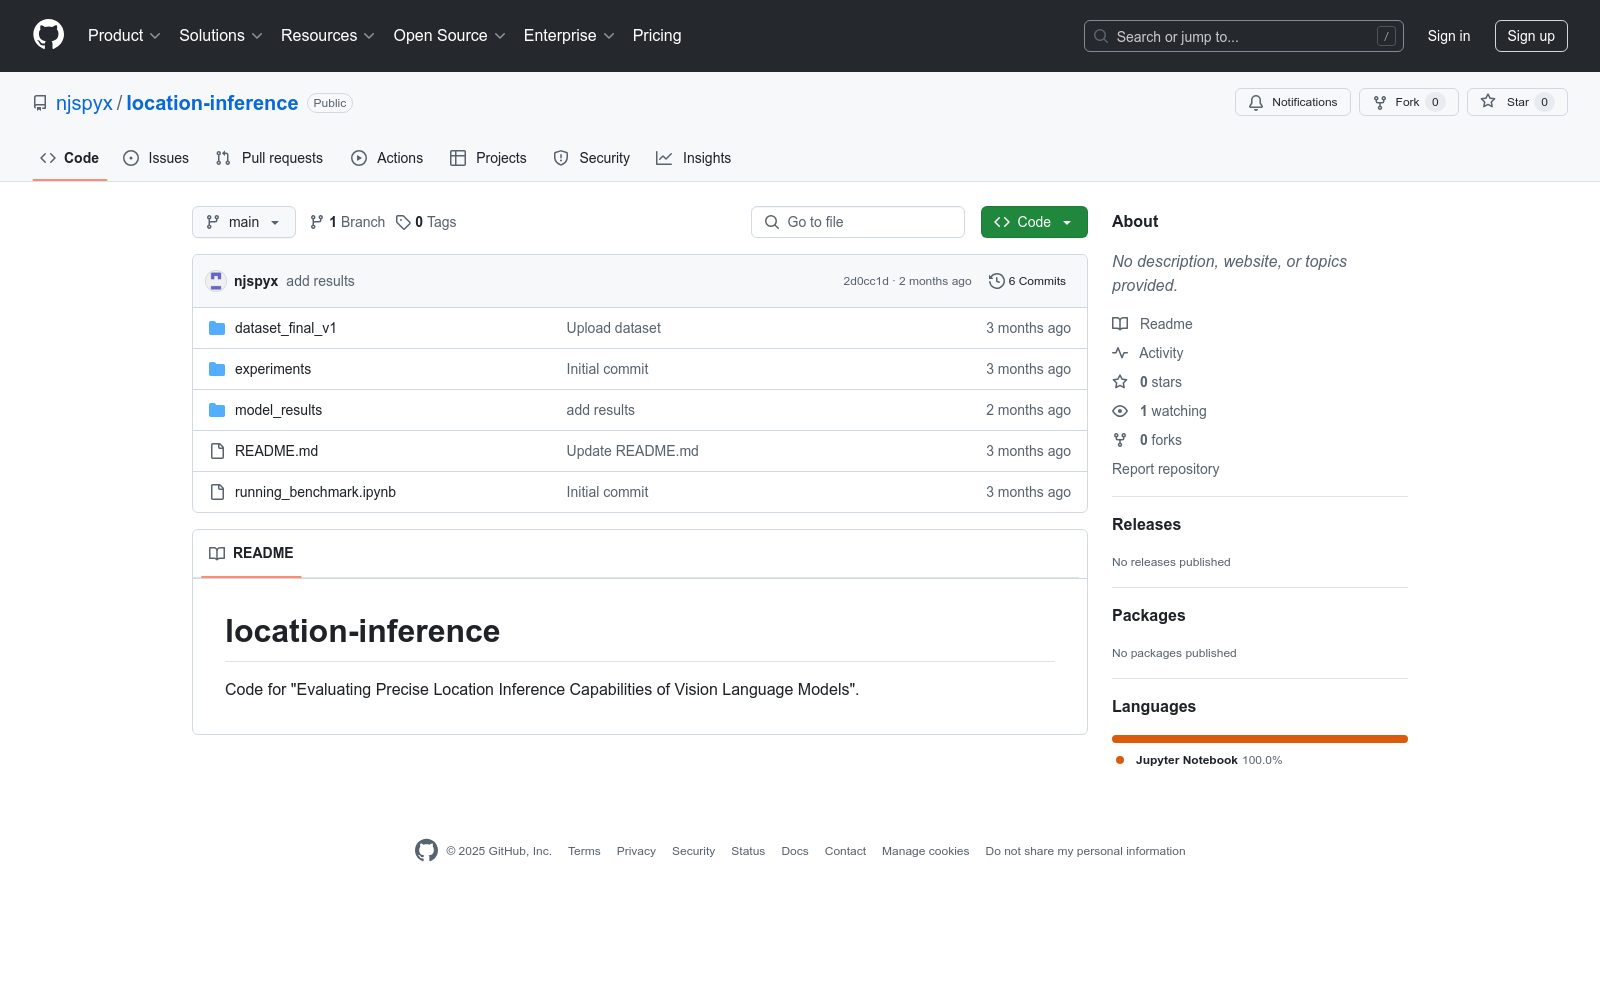Click the README.md file icon
Viewport: 1600px width, 1000px height.
point(217,451)
